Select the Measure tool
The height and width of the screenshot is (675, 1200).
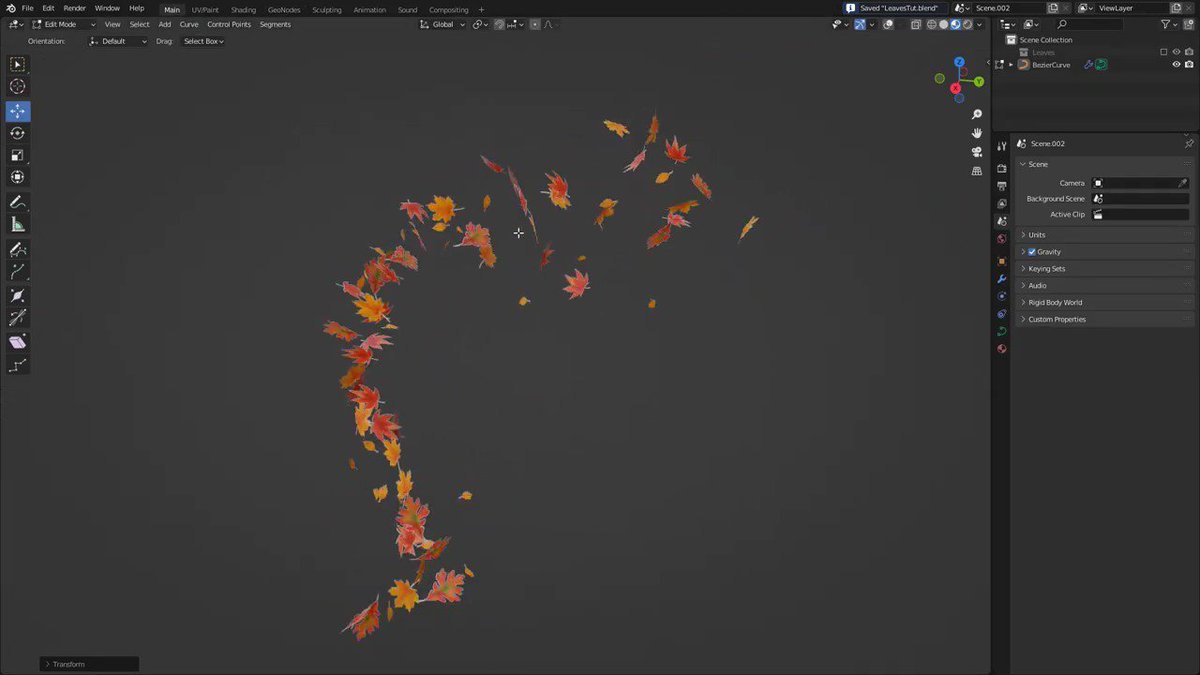tap(17, 224)
